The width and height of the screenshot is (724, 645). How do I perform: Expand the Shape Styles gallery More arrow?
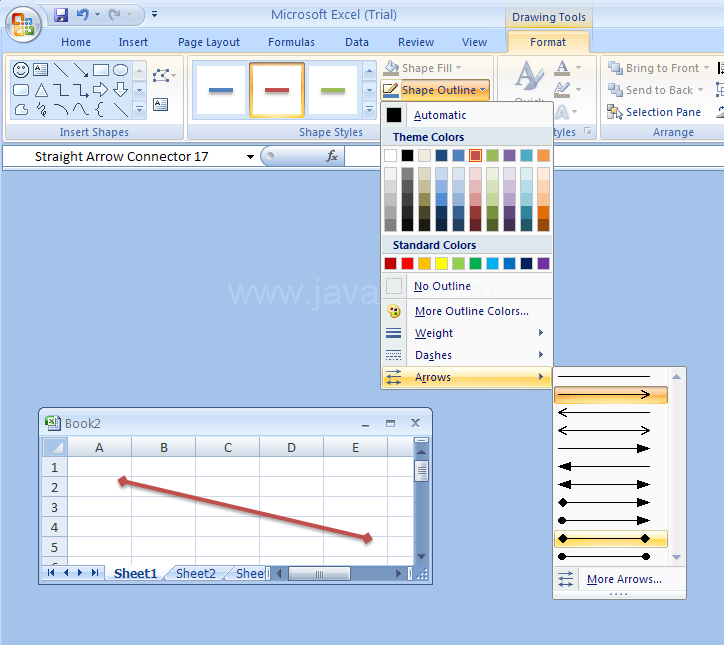[369, 110]
